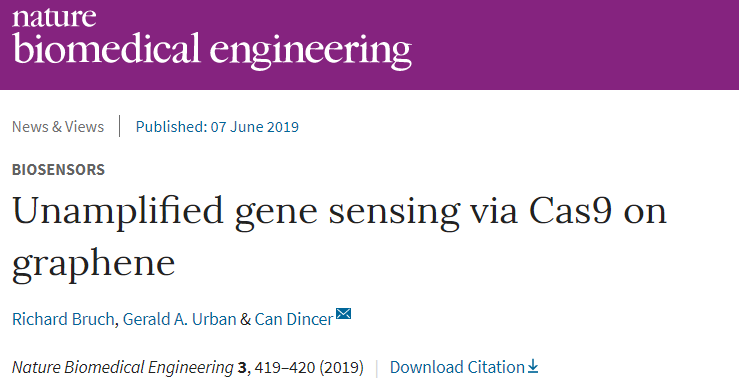
Task: Click the page range 419–420 in citation
Action: click(285, 367)
